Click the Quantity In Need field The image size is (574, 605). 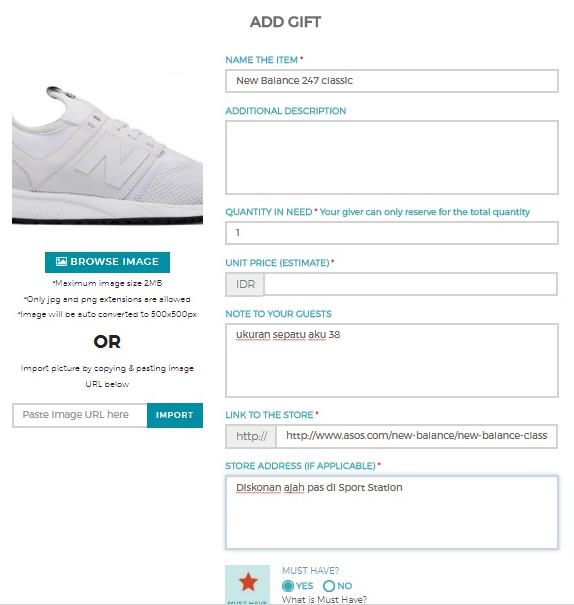coord(392,233)
